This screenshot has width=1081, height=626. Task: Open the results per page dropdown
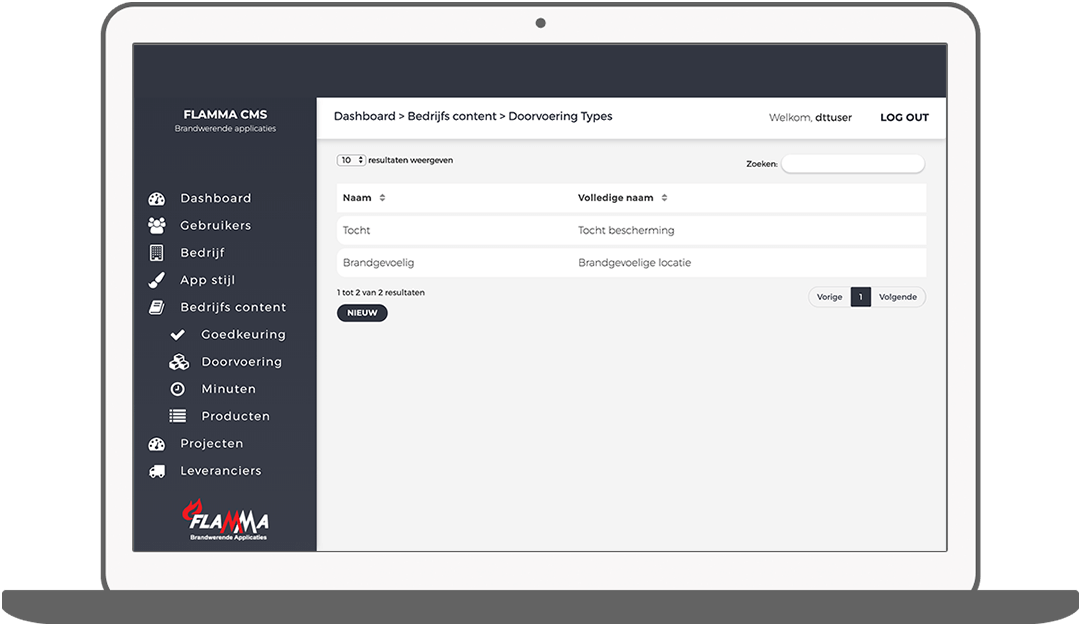pos(351,160)
